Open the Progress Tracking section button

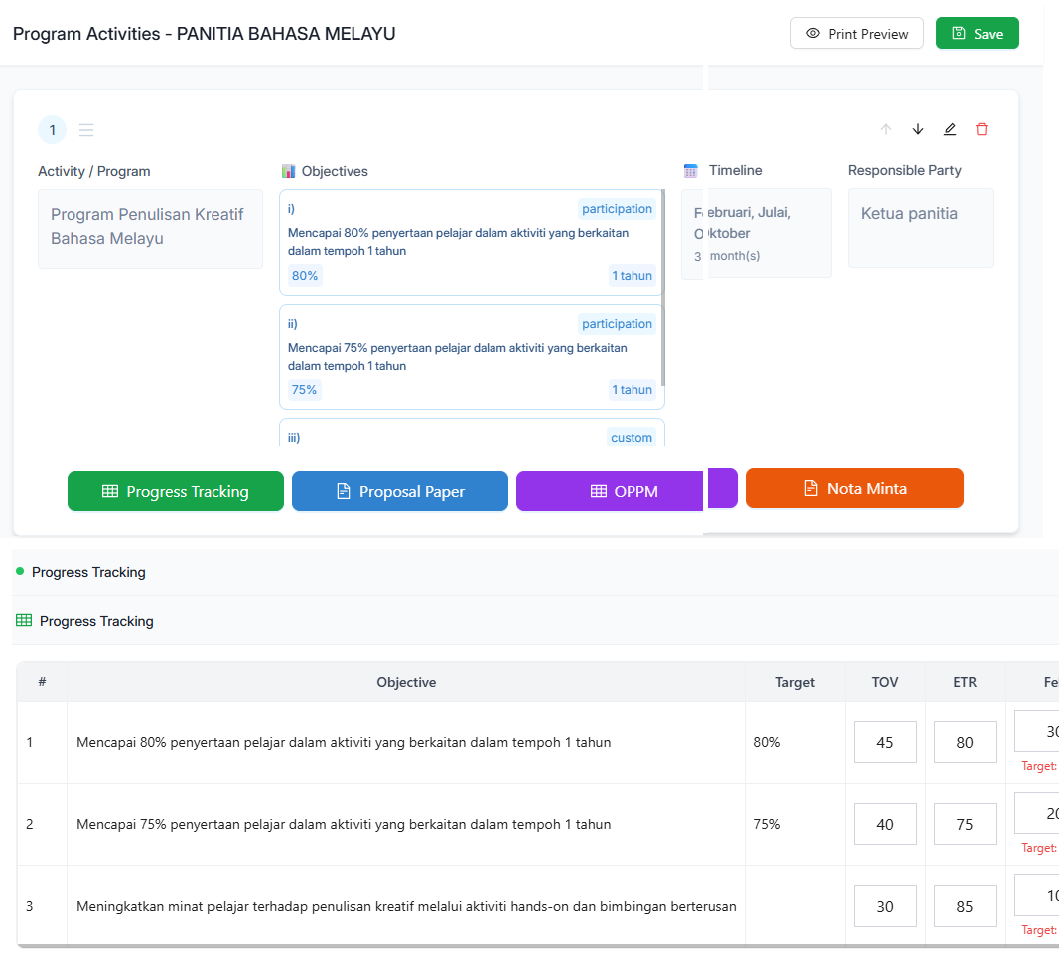175,491
